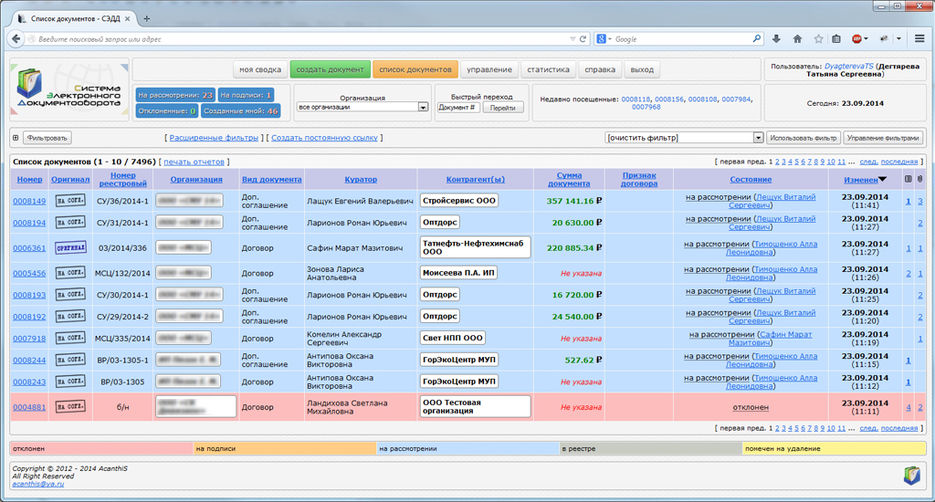Viewport: 935px width, 502px height.
Task: Click the 'НА СОГЛ.' stamp of document 0008149
Action: pyautogui.click(x=70, y=201)
